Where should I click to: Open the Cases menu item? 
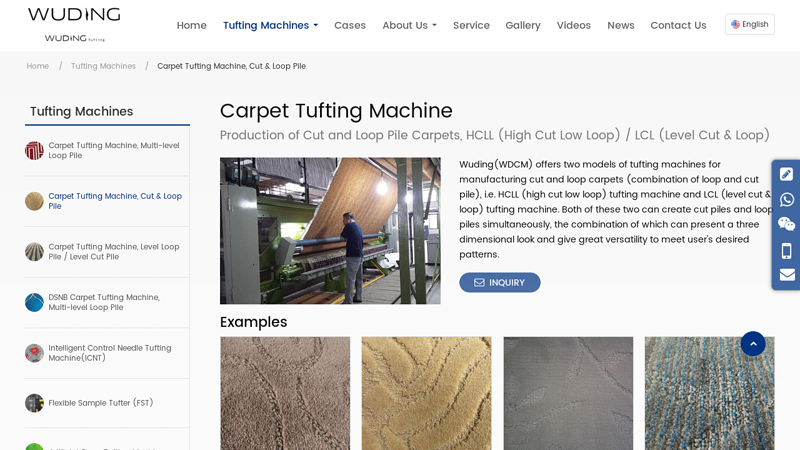[x=349, y=25]
